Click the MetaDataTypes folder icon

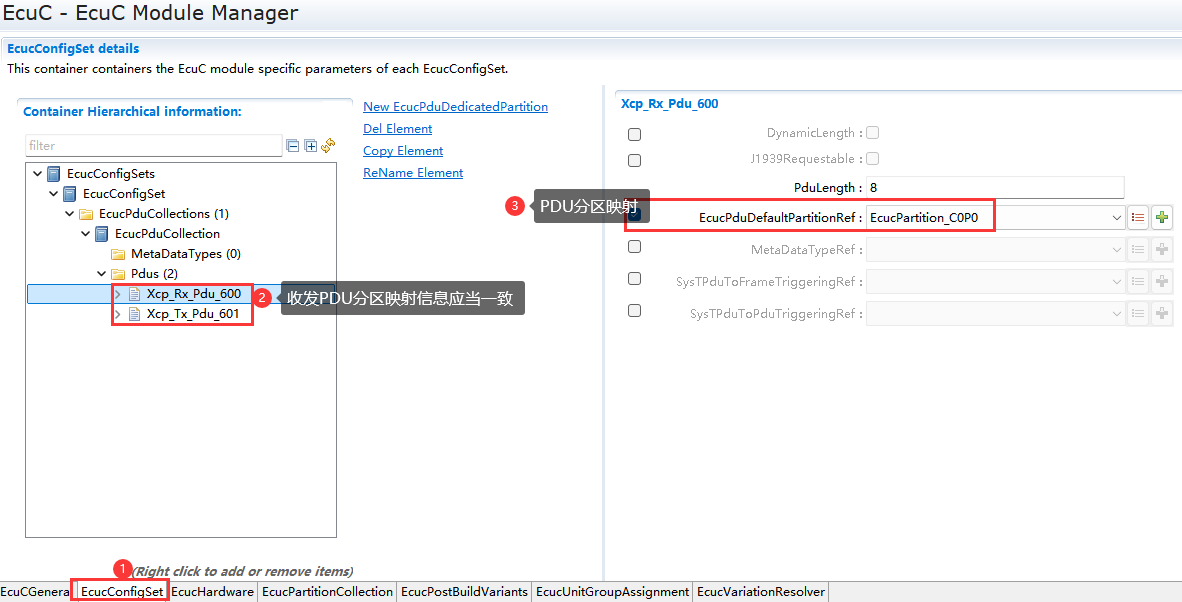[x=118, y=254]
